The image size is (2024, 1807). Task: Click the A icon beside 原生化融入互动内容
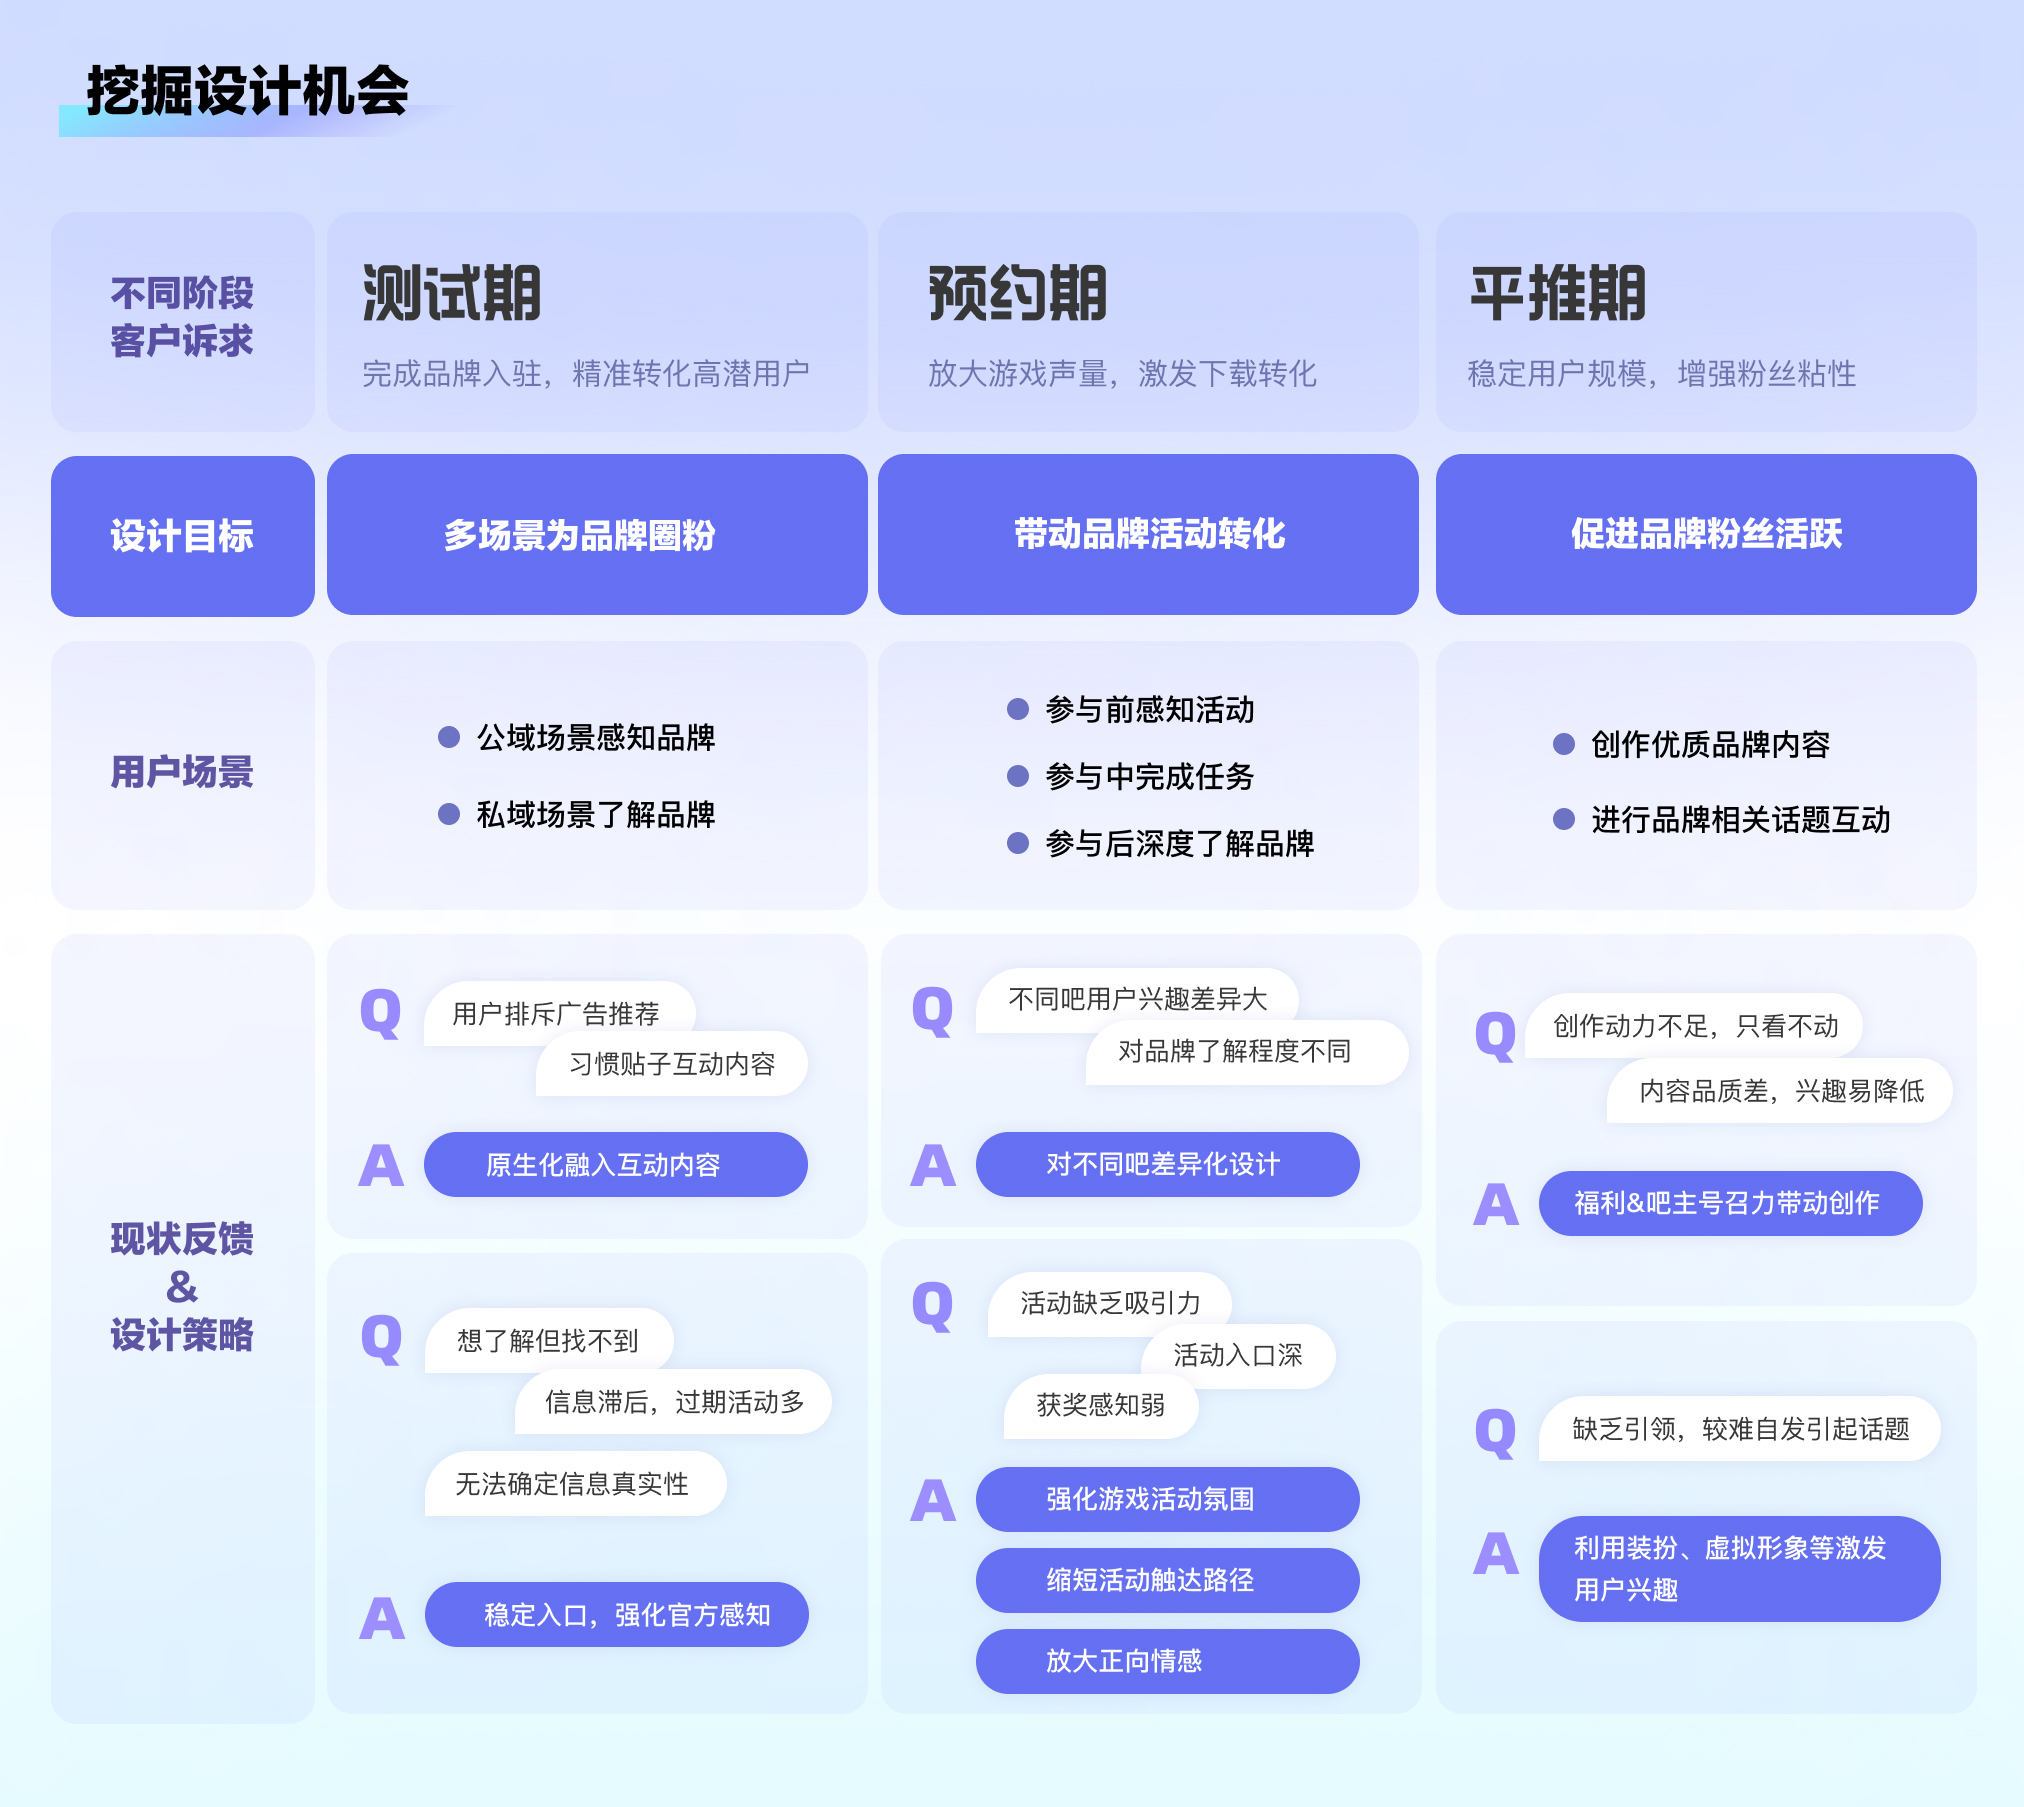coord(380,1163)
